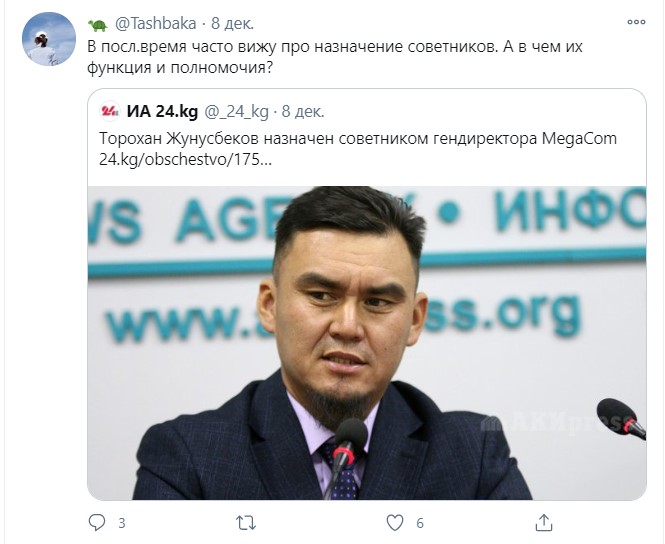
Task: Open the @Tashbaka username link
Action: [155, 24]
